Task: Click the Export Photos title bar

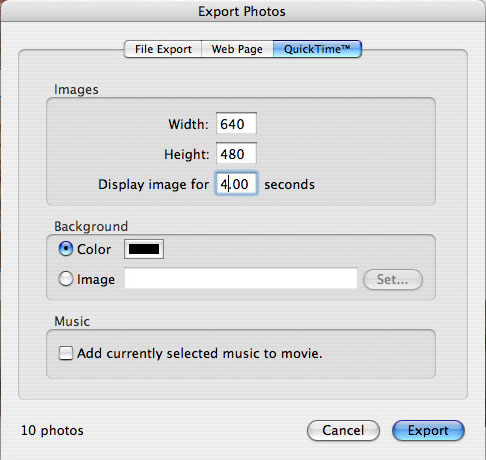Action: [242, 11]
